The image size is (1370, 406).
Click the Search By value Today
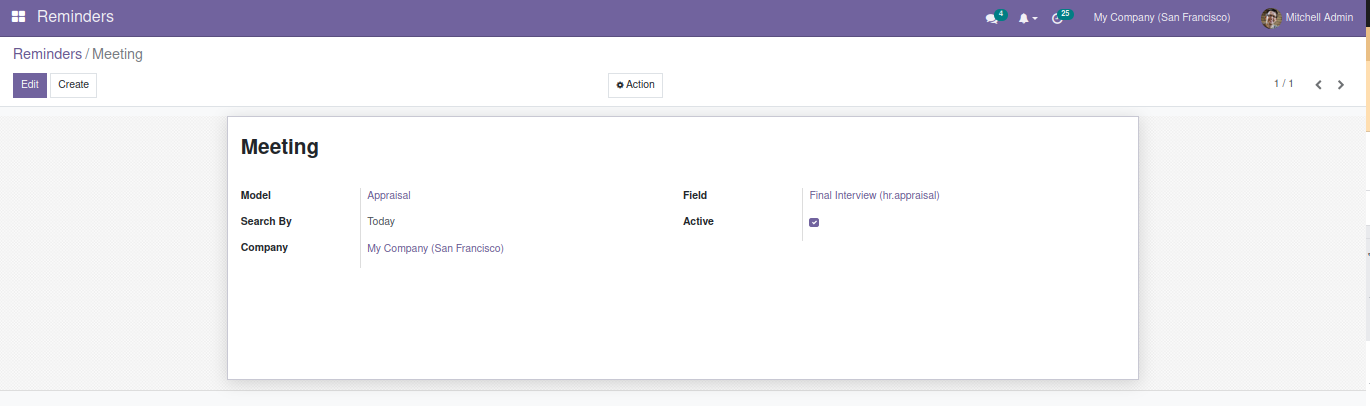pos(381,222)
